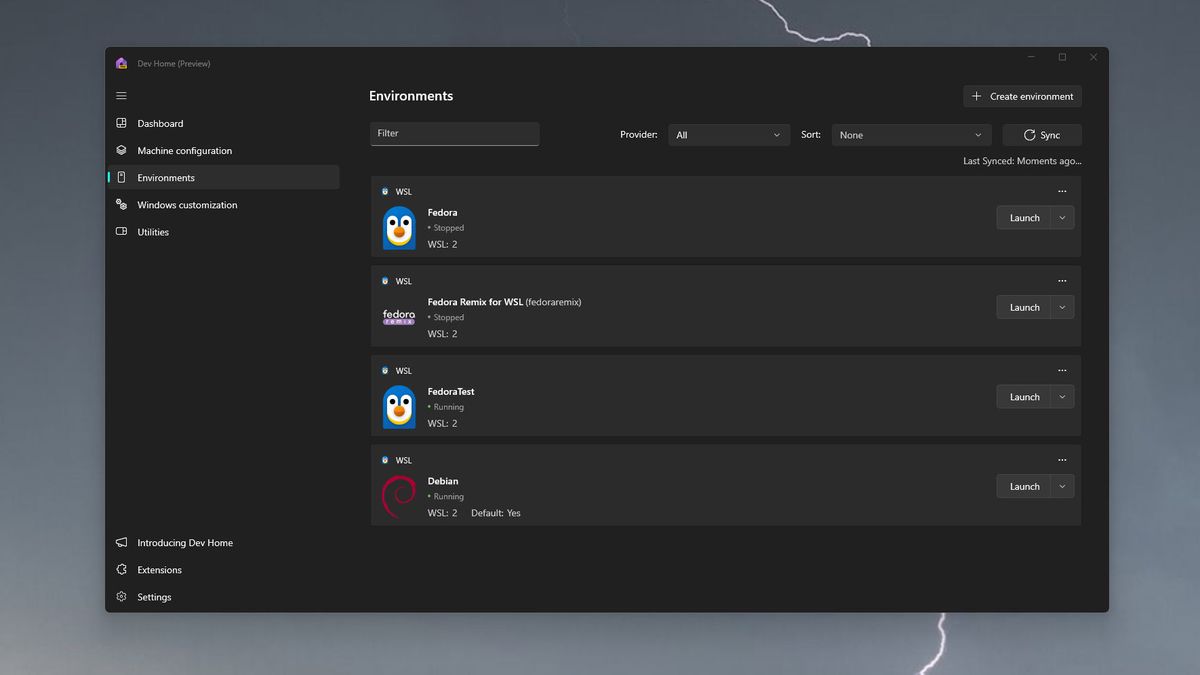
Task: Select Machine configuration in the sidebar
Action: tap(184, 150)
